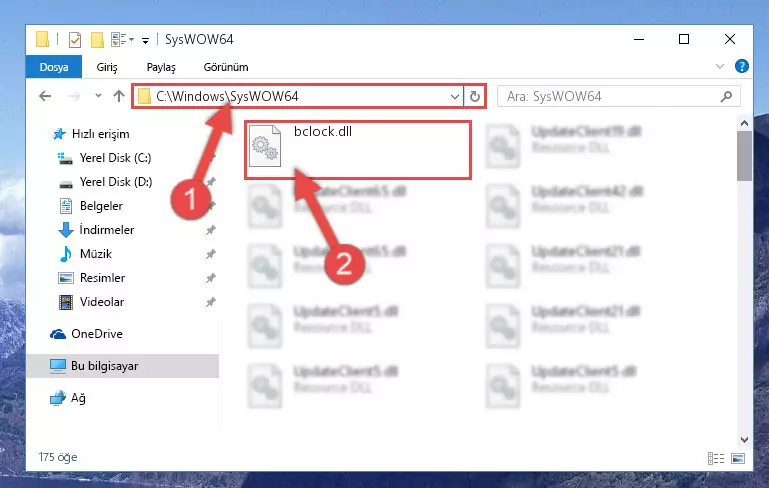Open the Resimler folder in sidebar
769x488 pixels.
pyautogui.click(x=102, y=278)
